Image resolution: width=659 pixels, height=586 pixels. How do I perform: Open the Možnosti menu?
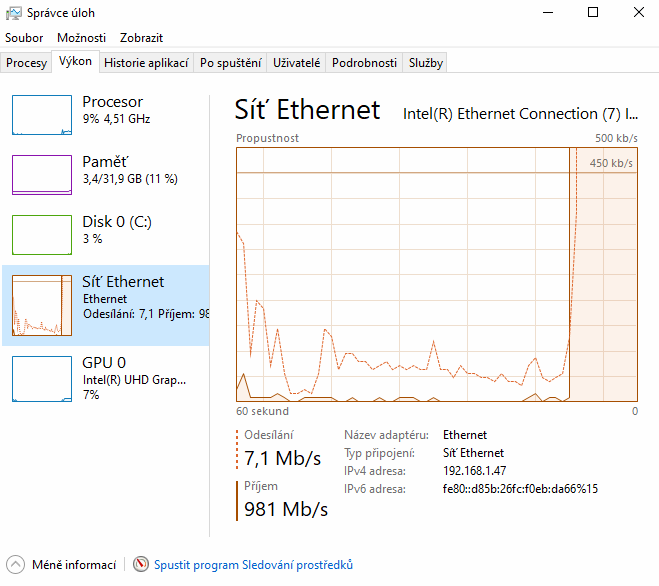tap(81, 37)
